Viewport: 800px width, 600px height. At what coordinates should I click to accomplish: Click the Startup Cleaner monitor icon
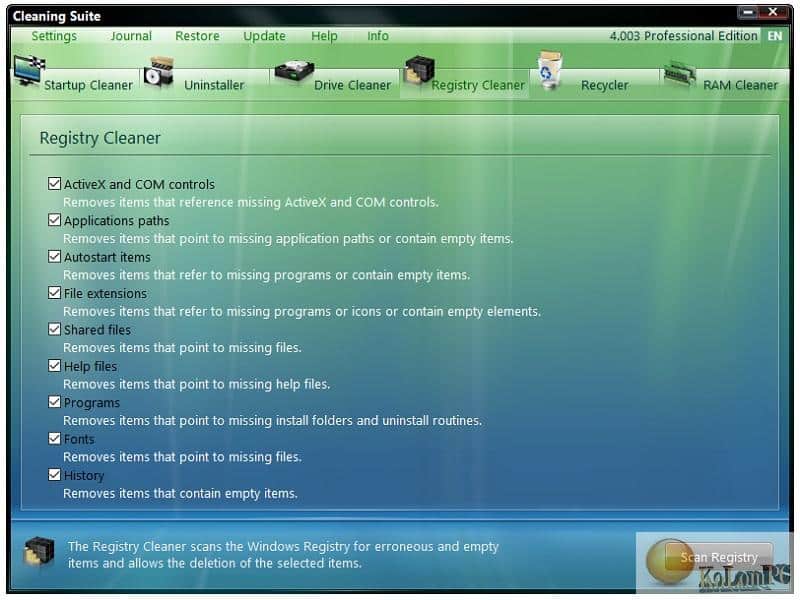[29, 72]
